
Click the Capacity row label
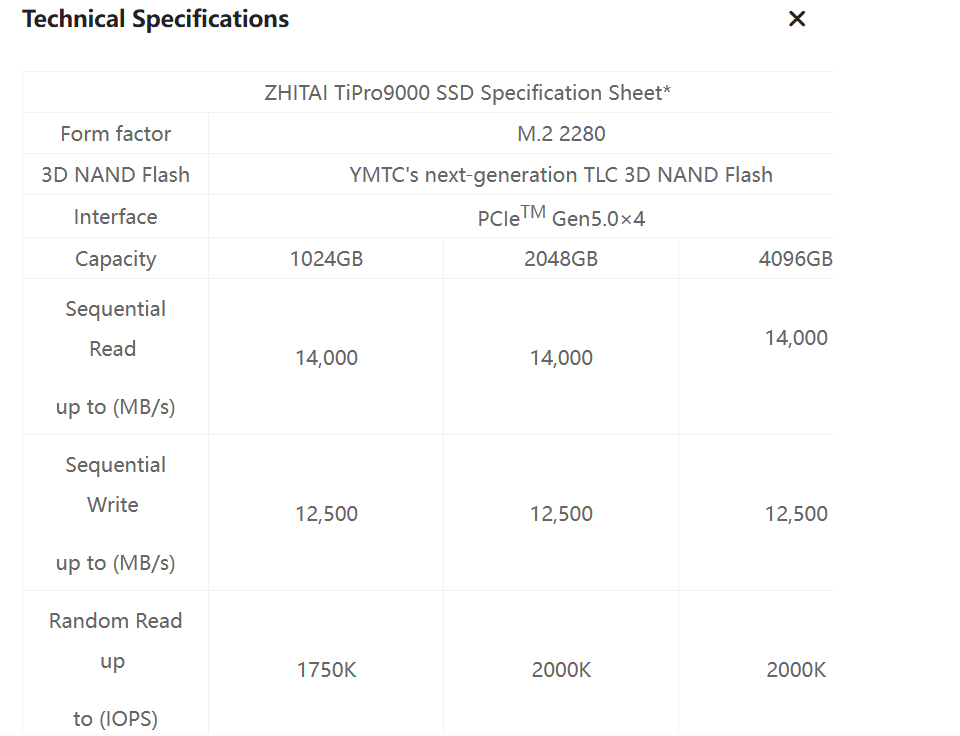click(115, 259)
